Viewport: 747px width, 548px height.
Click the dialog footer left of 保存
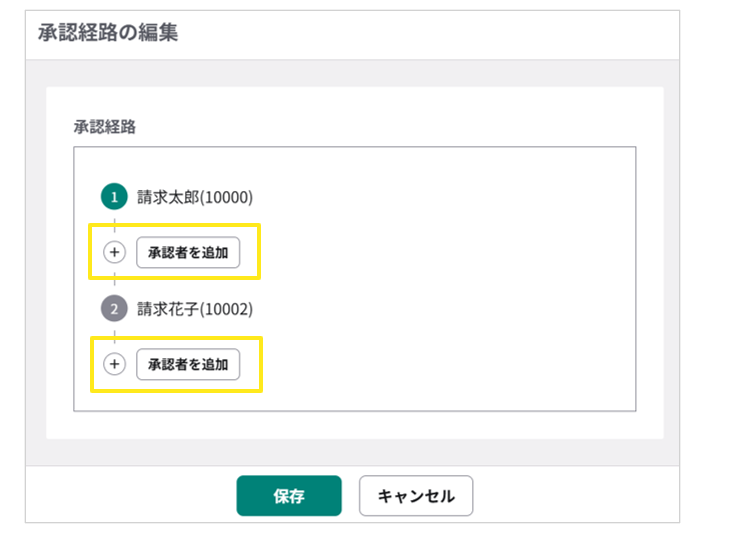130,495
